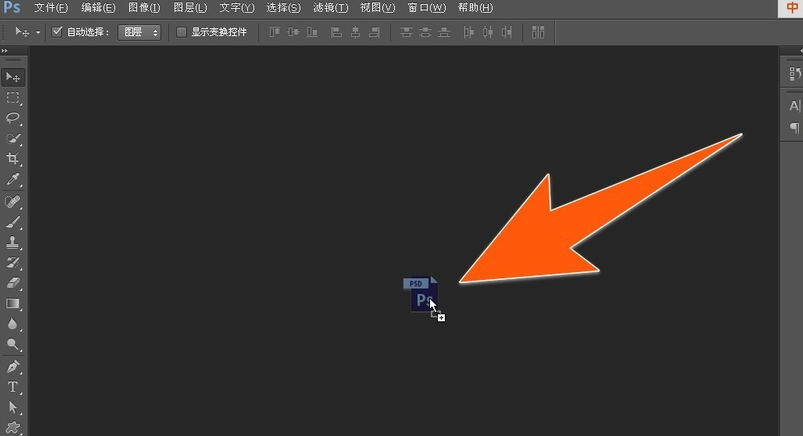Open the Move tool preset picker arrow

pos(38,32)
